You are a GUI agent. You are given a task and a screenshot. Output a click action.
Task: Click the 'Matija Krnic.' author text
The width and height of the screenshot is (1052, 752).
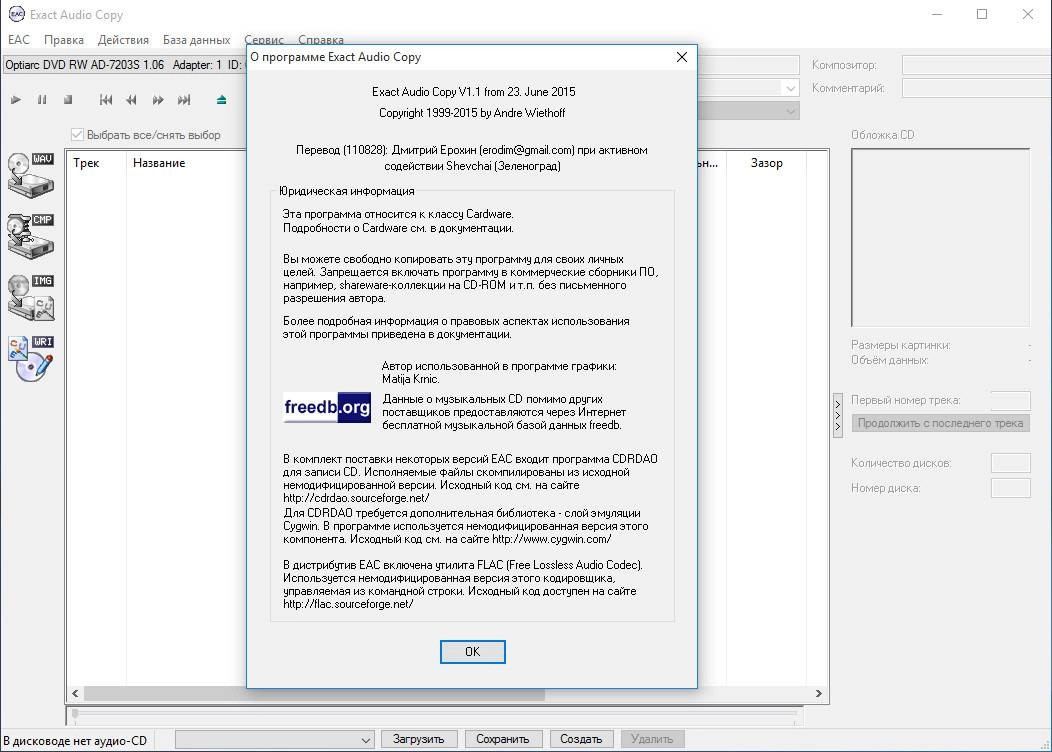tap(411, 380)
